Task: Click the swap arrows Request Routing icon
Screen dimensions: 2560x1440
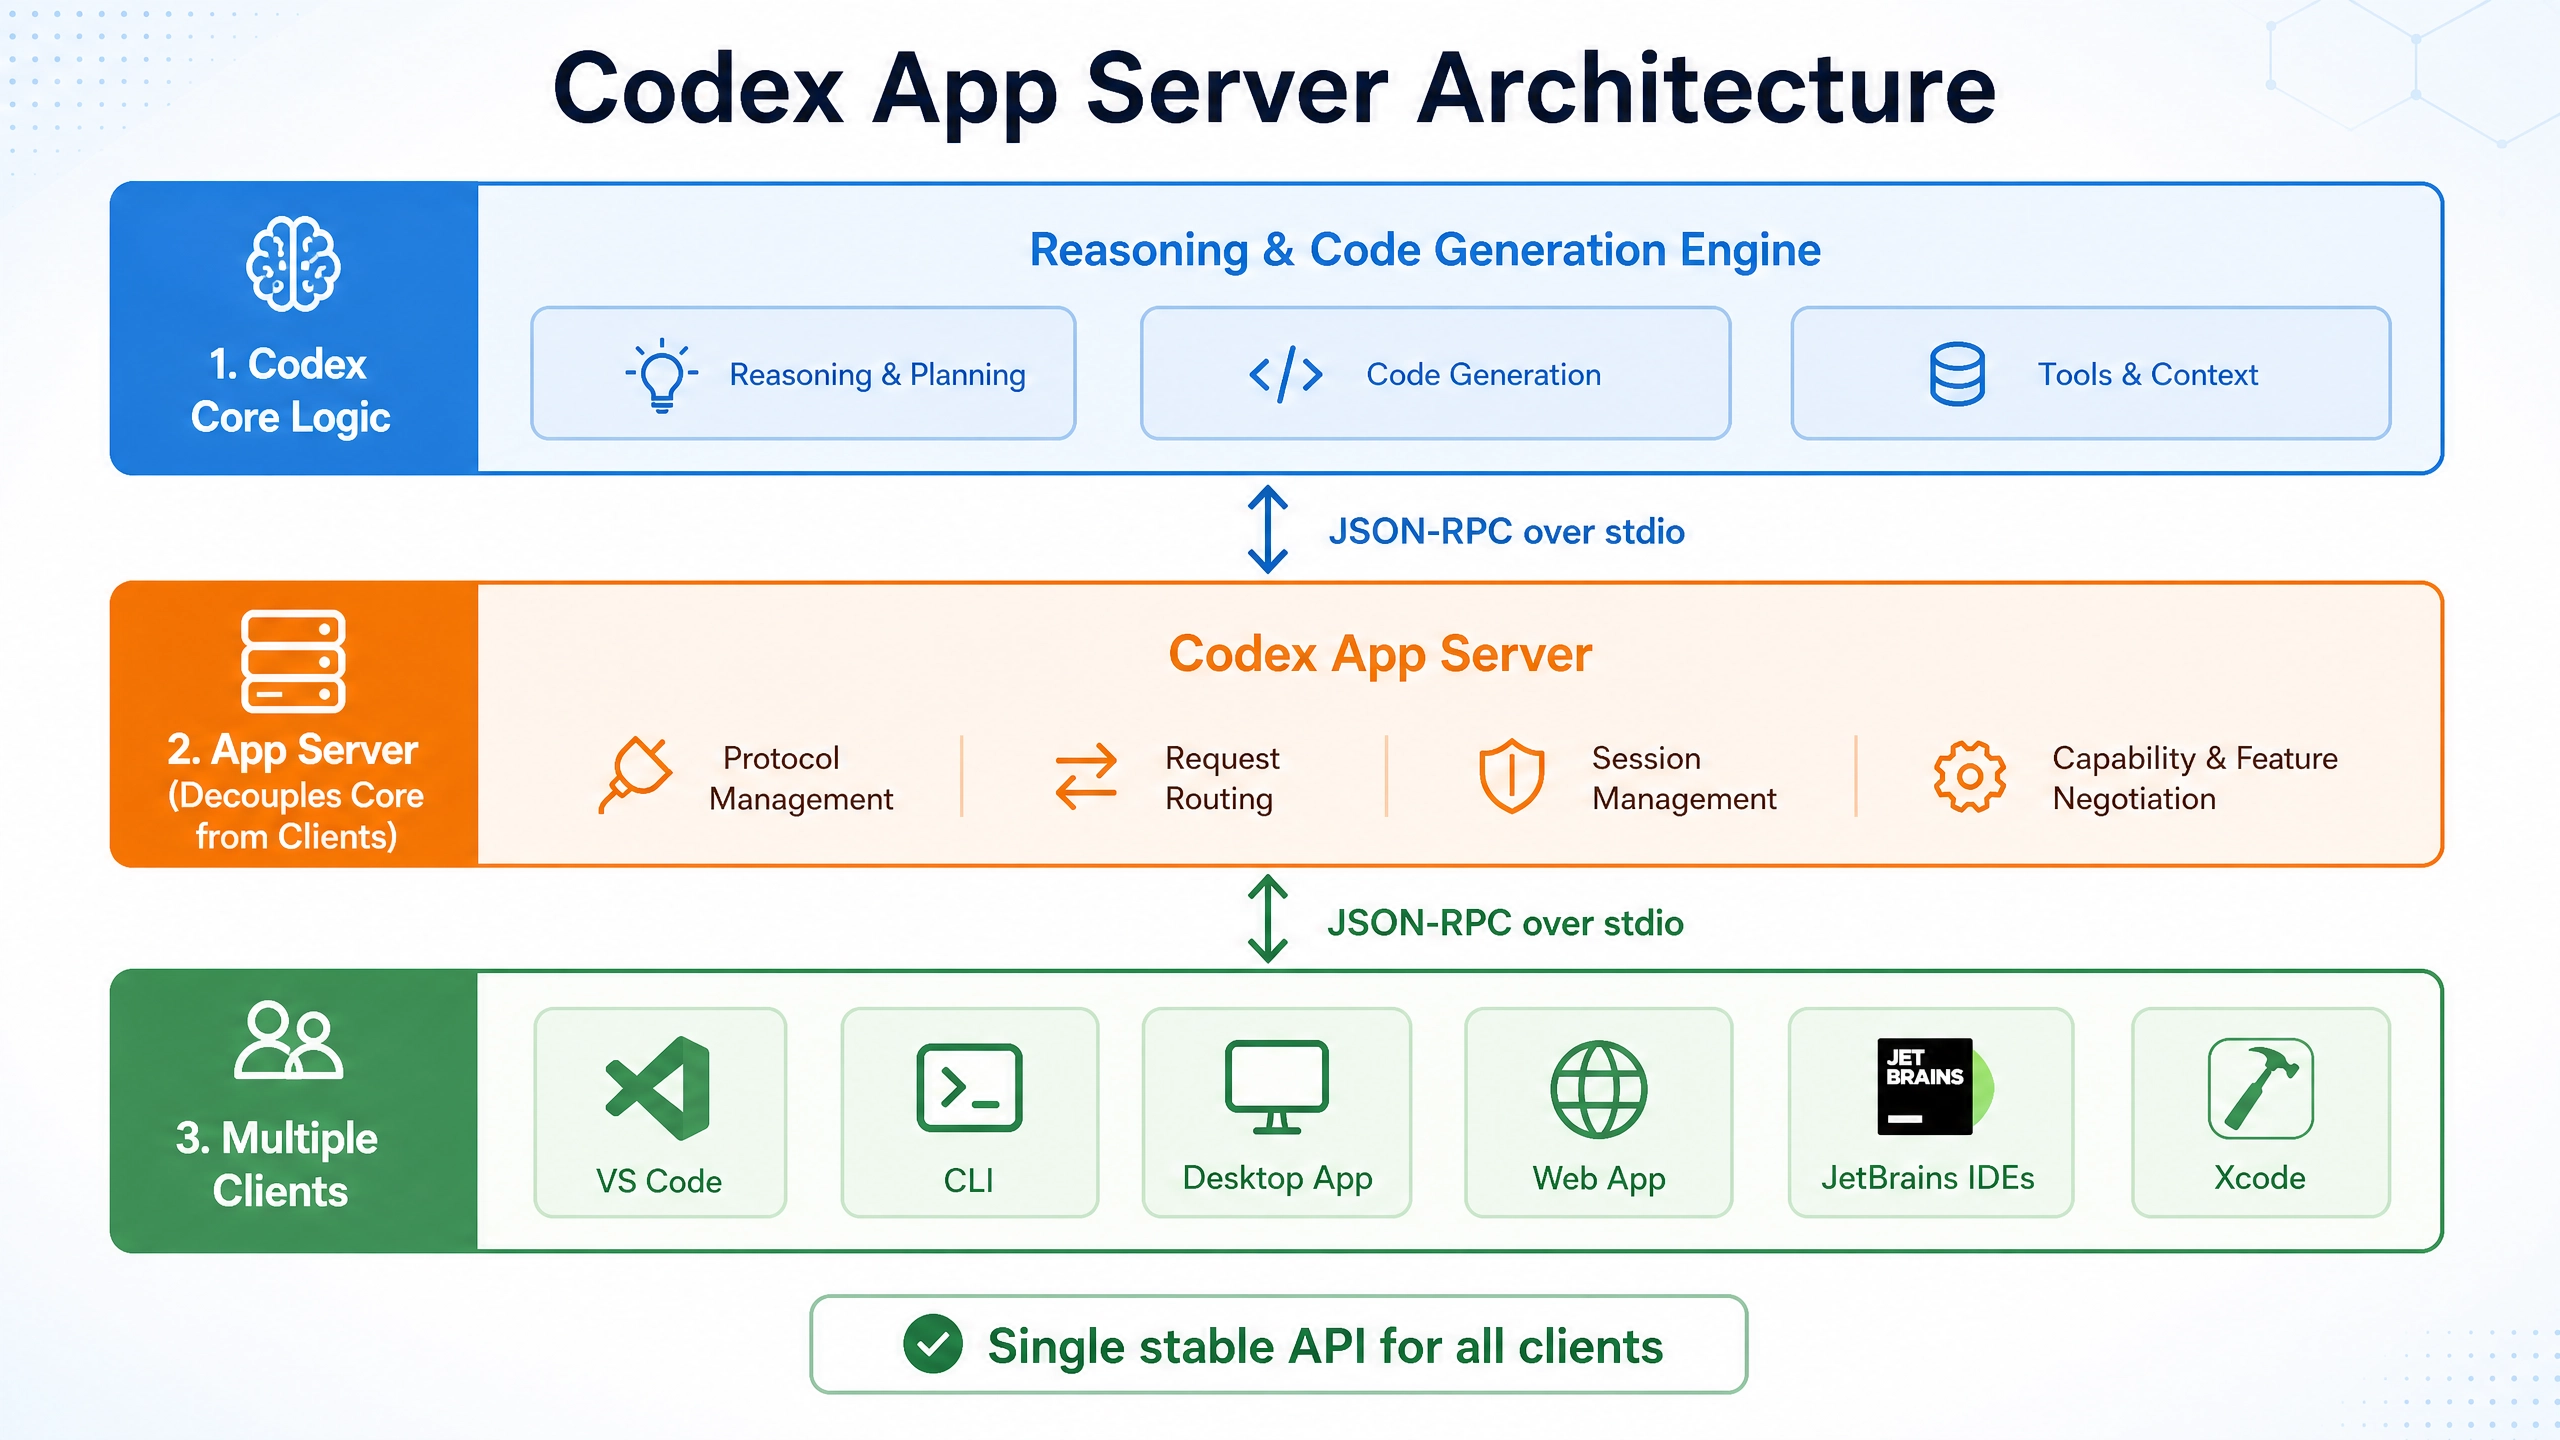Action: tap(1086, 776)
